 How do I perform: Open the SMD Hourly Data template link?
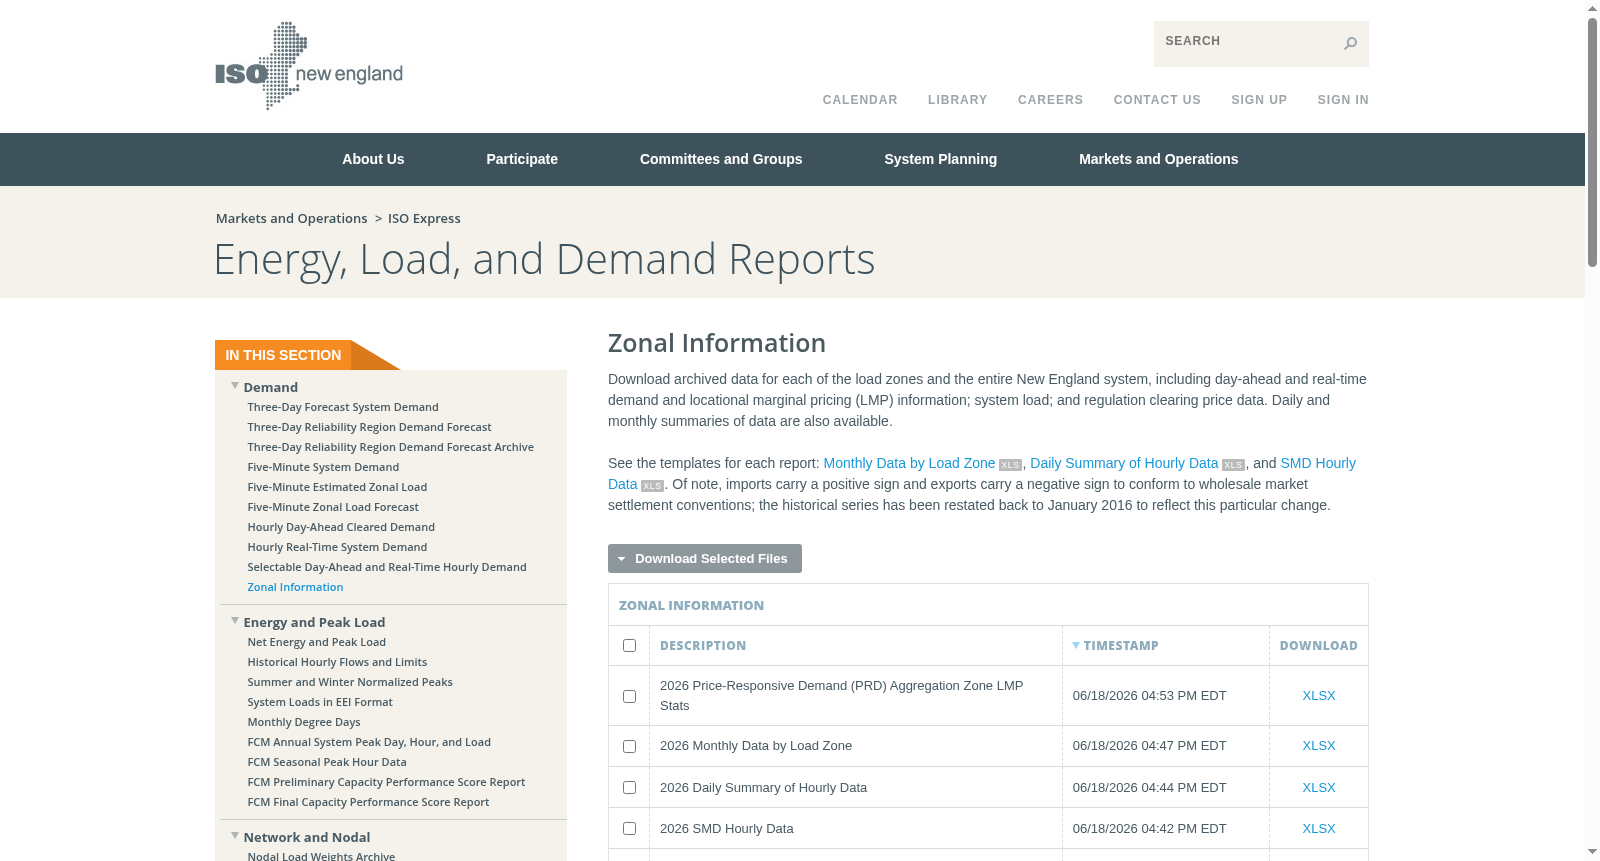coord(1318,463)
